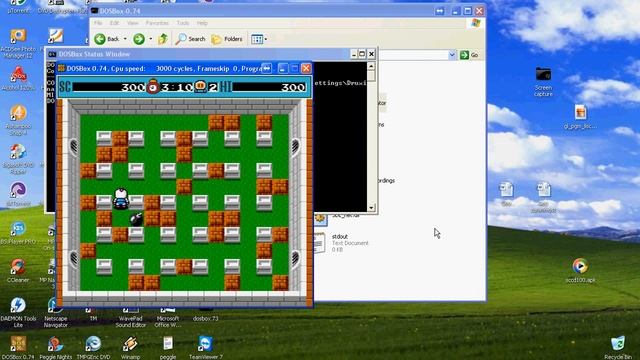This screenshot has width=640, height=360.
Task: Click the black bomb in the game
Action: pos(136,219)
